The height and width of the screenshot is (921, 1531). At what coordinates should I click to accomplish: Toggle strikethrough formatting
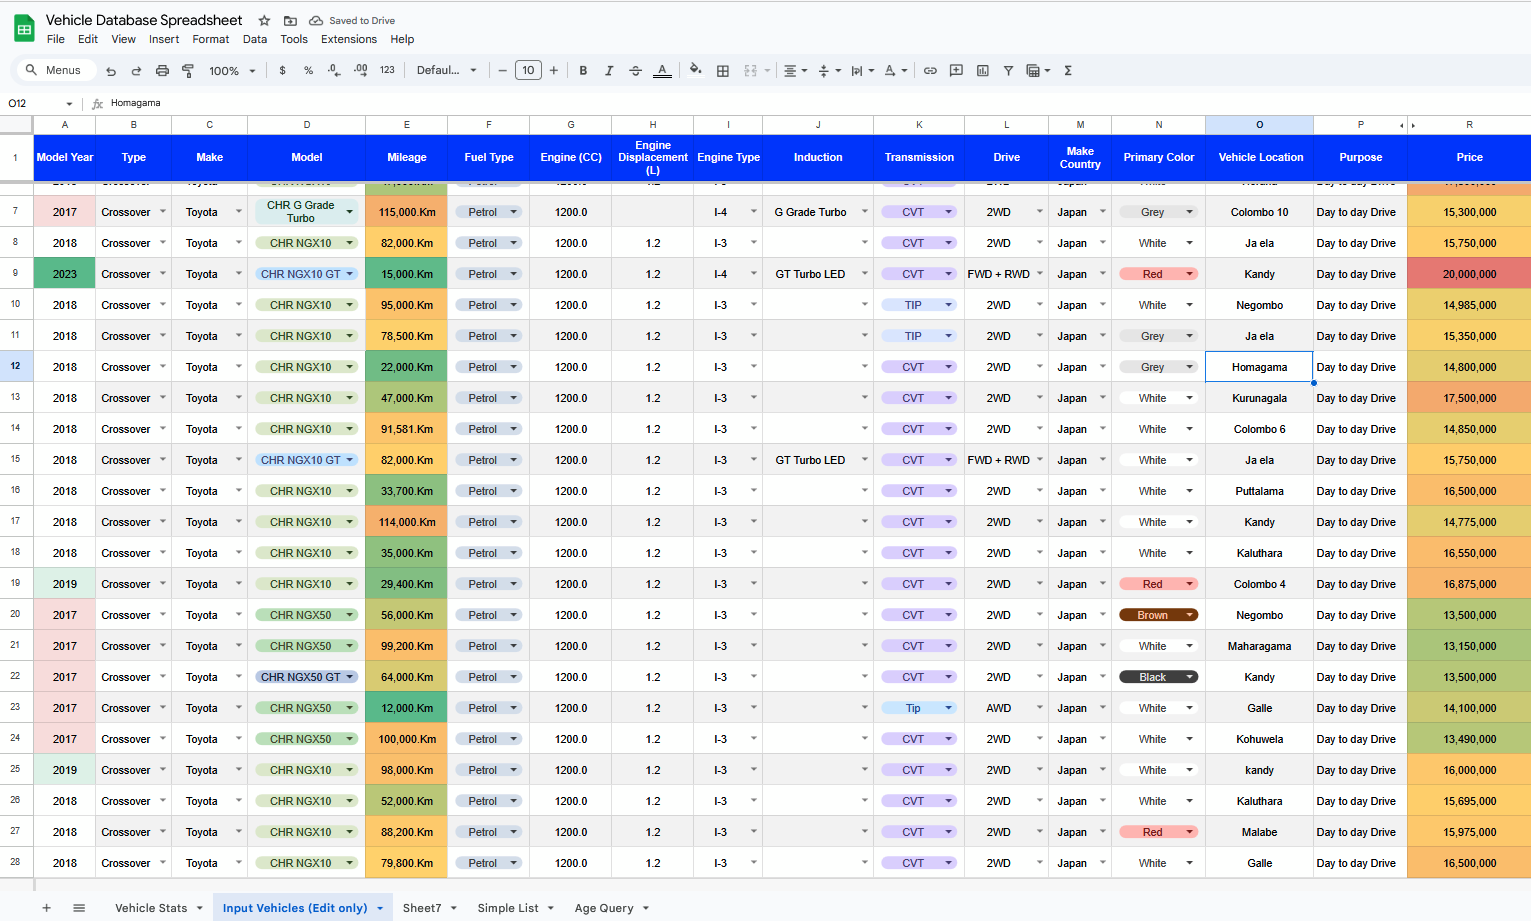tap(635, 71)
